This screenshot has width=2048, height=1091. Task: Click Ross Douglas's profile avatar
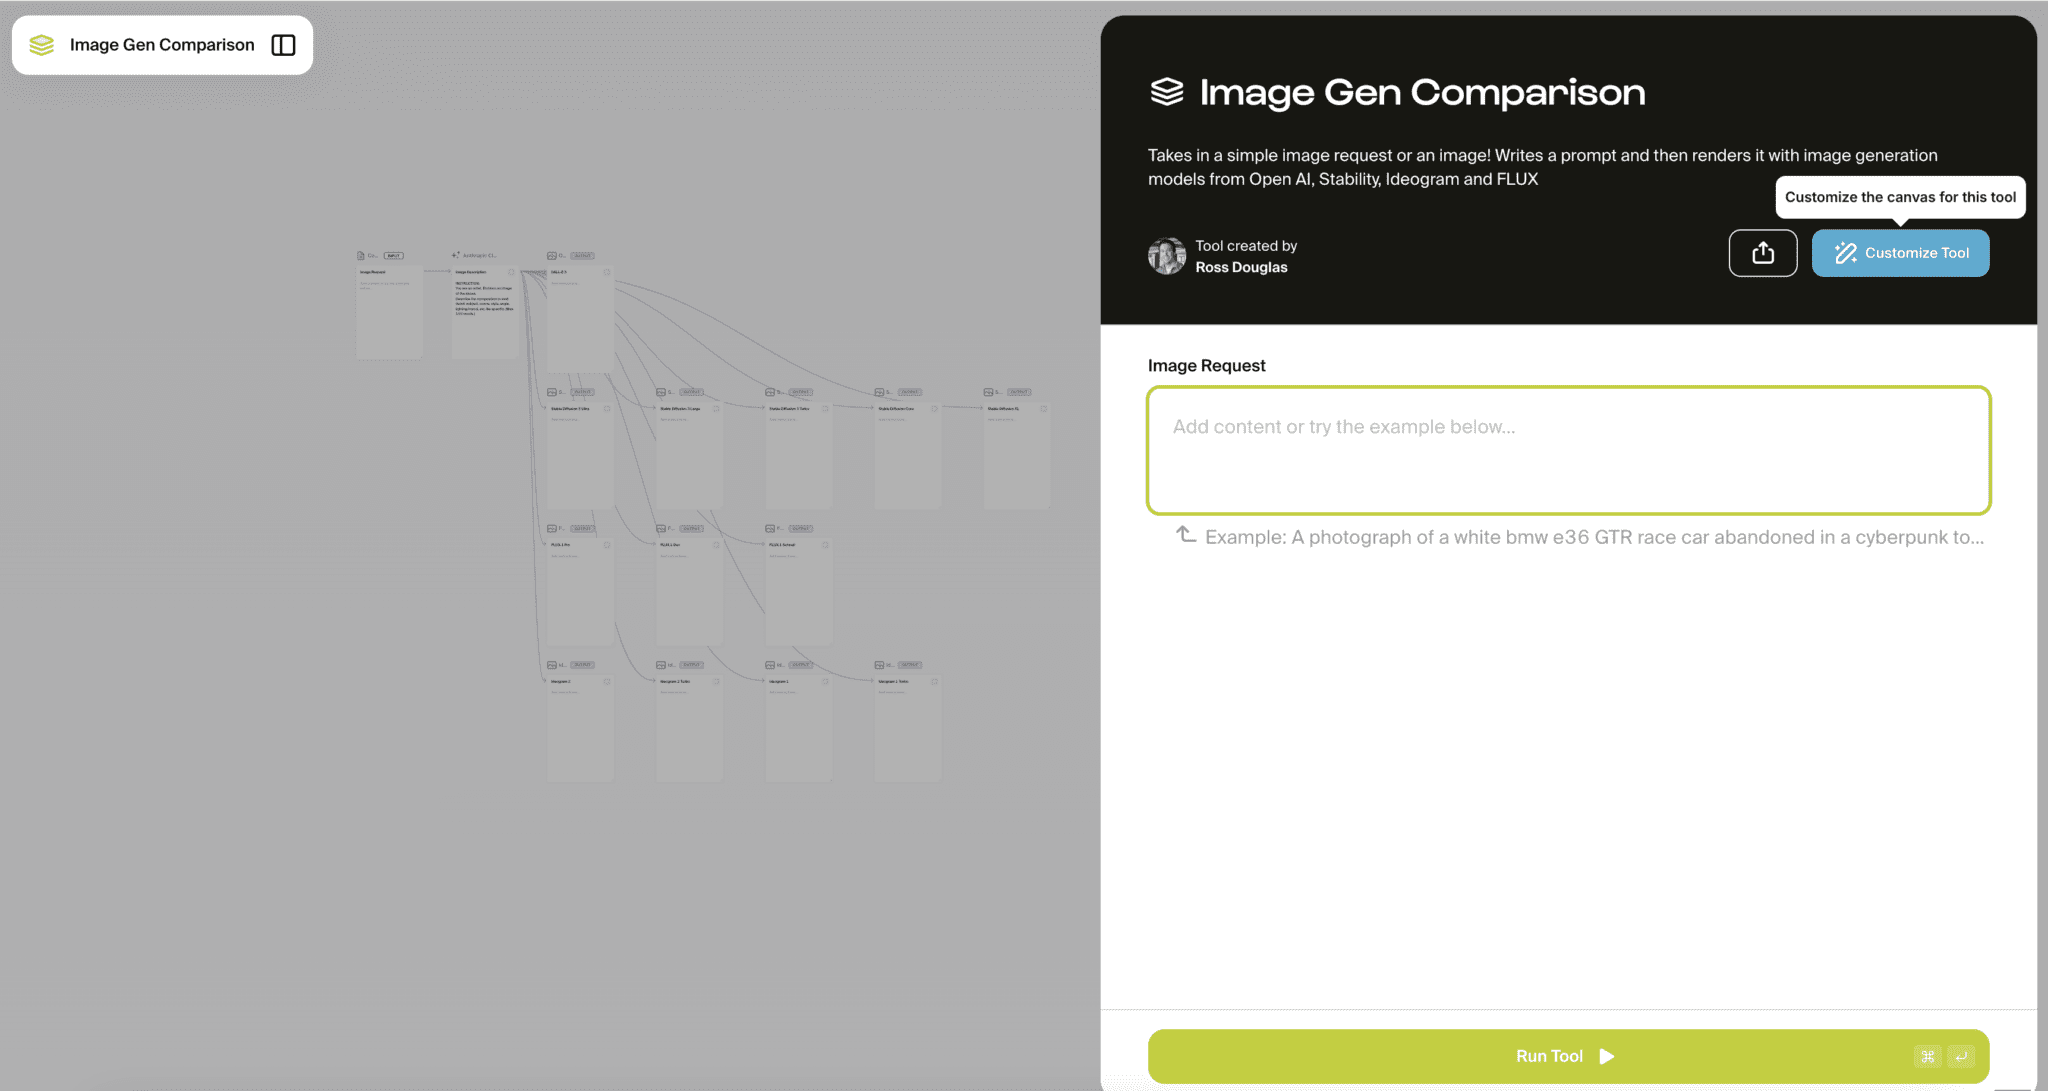[x=1166, y=256]
